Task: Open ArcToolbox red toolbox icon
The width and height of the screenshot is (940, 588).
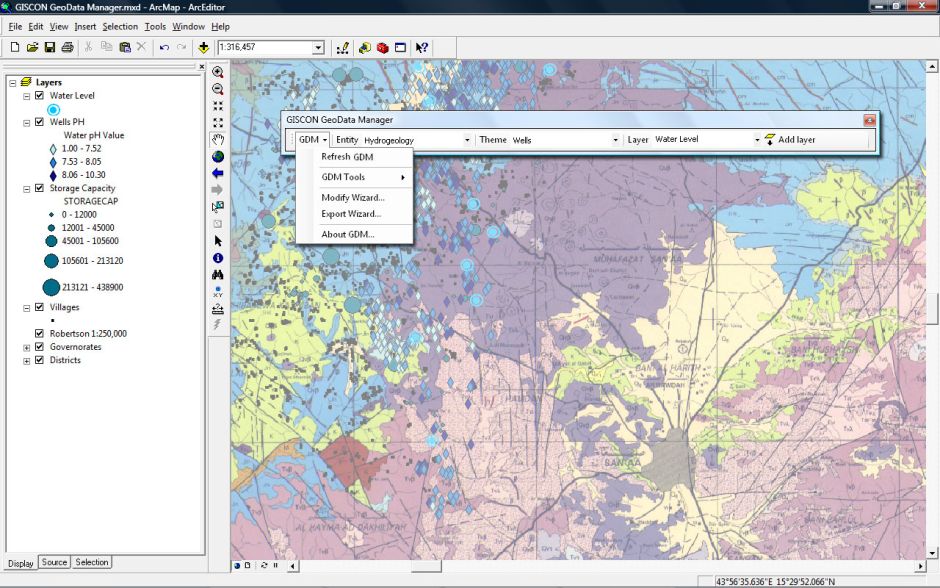Action: 382,47
